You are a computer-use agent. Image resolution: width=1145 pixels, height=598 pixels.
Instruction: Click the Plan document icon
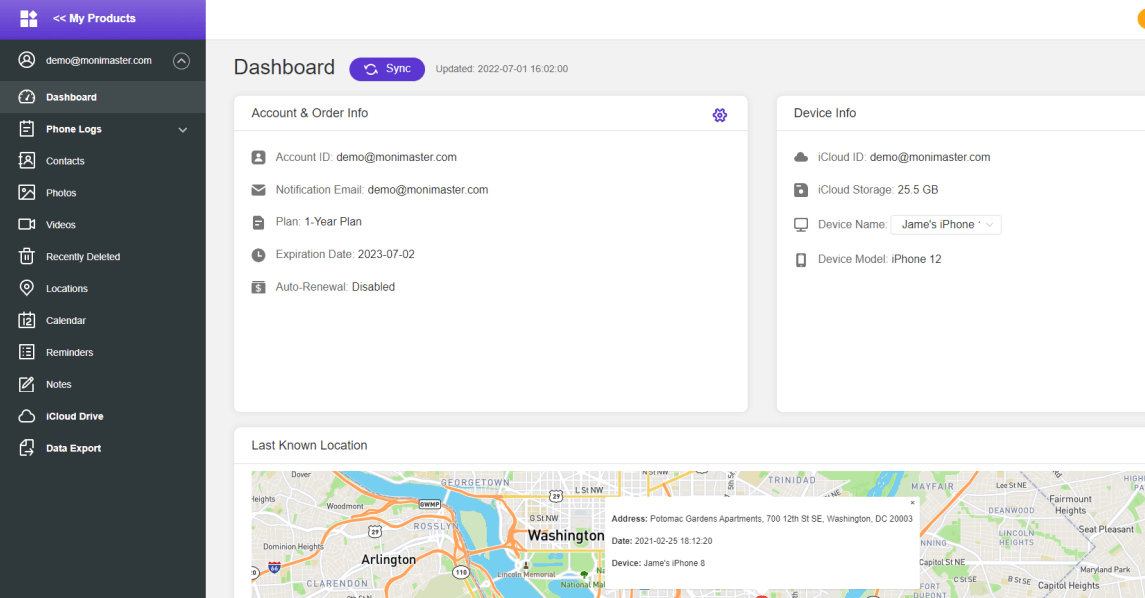[x=259, y=222]
